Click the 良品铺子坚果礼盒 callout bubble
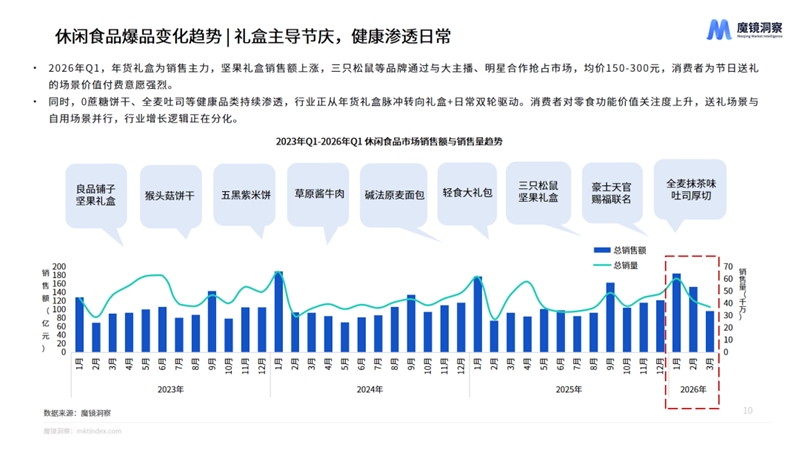The height and width of the screenshot is (450, 799). pos(96,196)
